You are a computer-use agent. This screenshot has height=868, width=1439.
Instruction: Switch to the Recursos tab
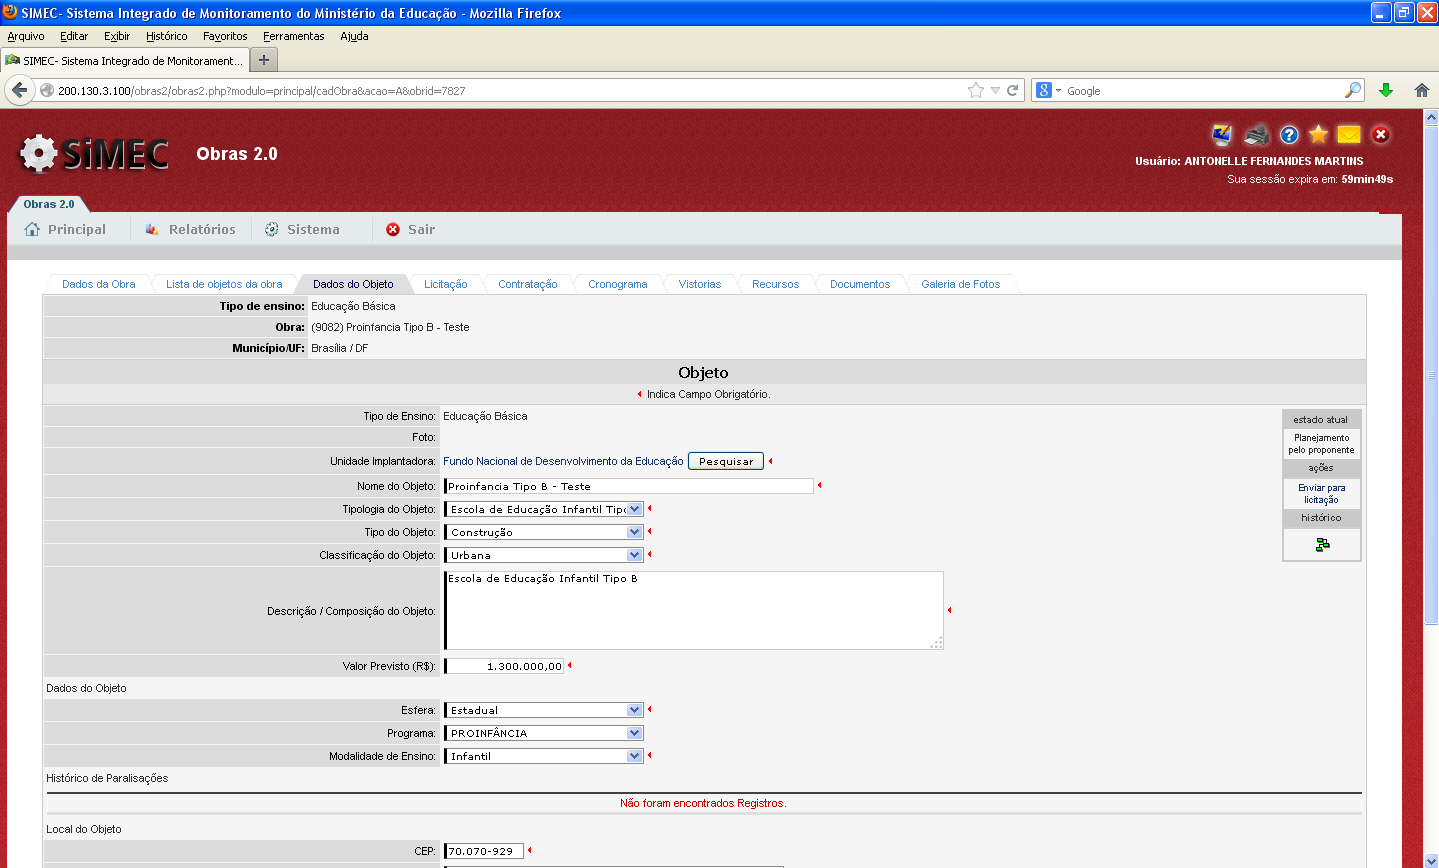[776, 284]
